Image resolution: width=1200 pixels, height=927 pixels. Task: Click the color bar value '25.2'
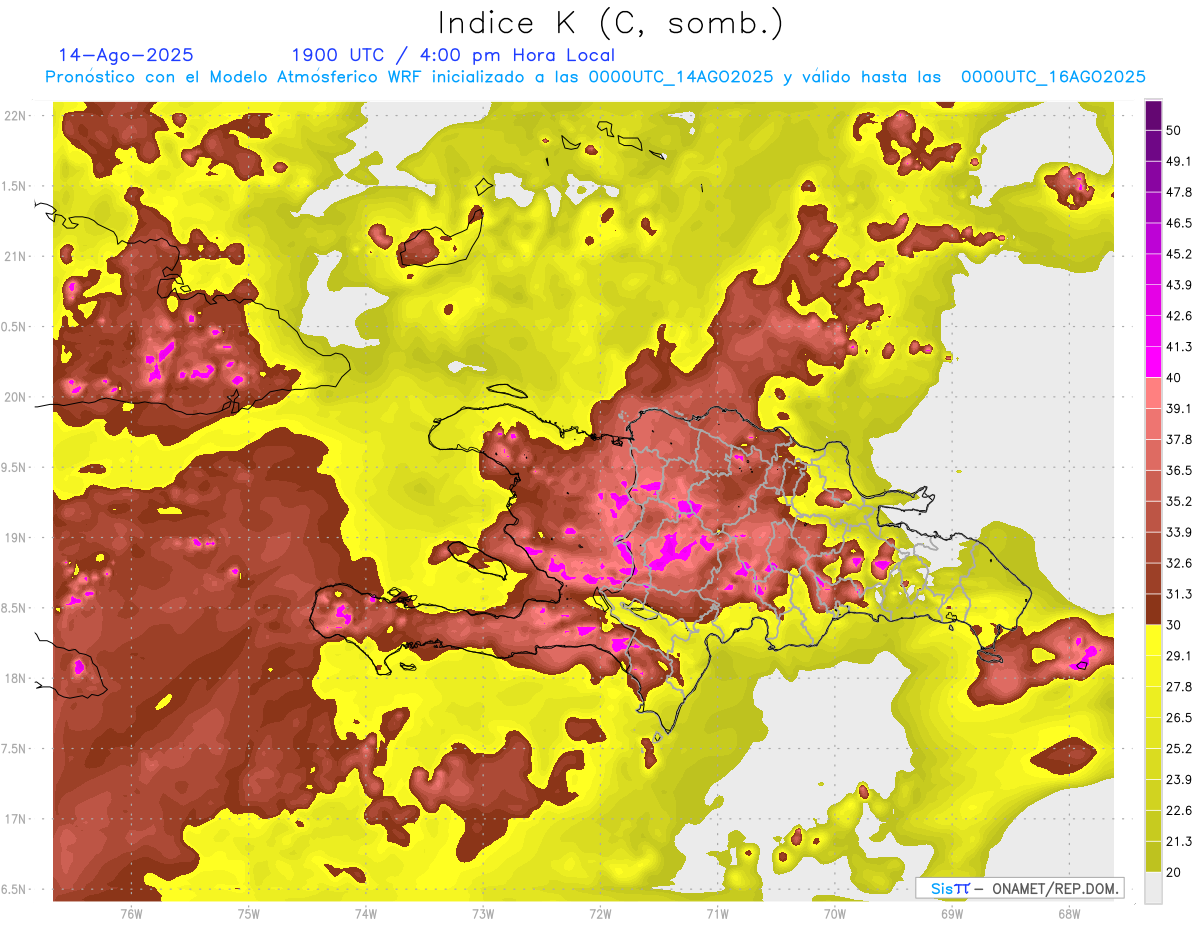(1179, 749)
